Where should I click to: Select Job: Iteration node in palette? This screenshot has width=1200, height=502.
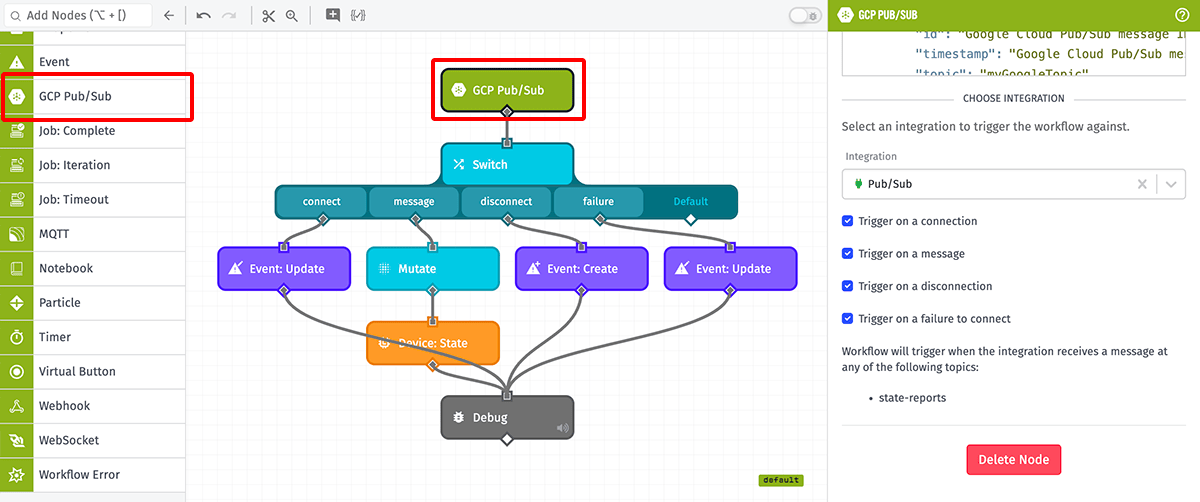click(x=93, y=165)
